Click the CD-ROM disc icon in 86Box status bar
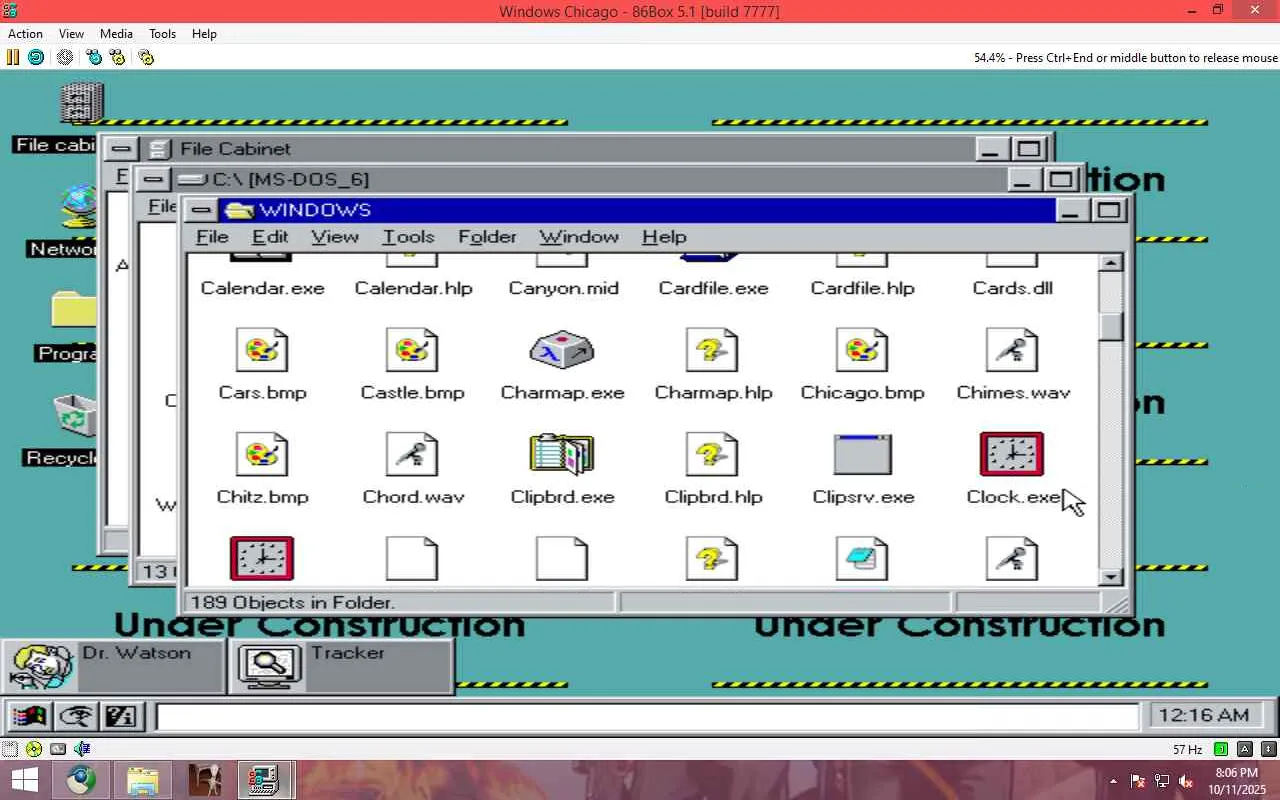 click(34, 748)
